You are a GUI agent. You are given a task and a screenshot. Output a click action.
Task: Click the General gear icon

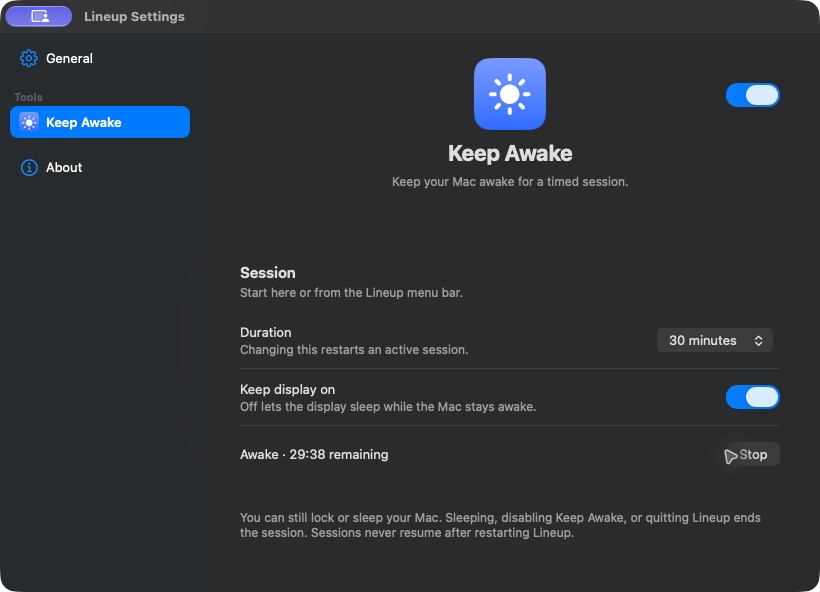coord(29,58)
